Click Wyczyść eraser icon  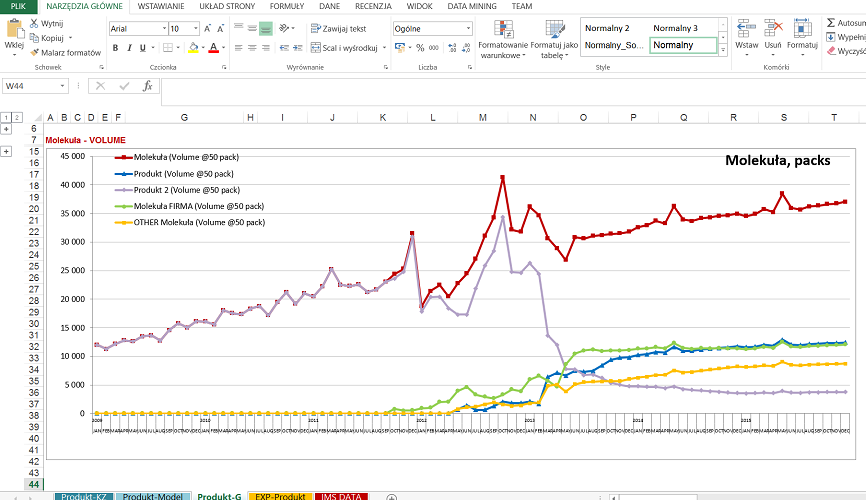[x=831, y=51]
